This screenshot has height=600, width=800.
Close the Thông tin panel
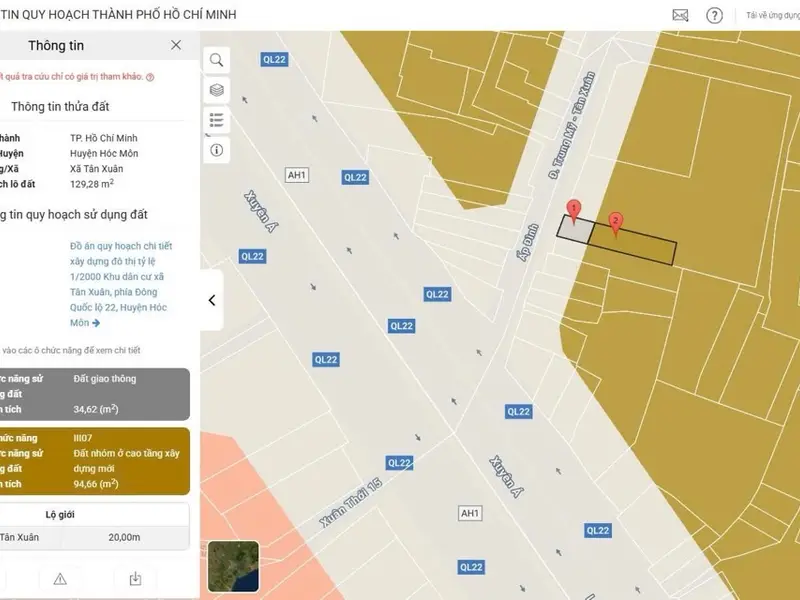tap(176, 45)
